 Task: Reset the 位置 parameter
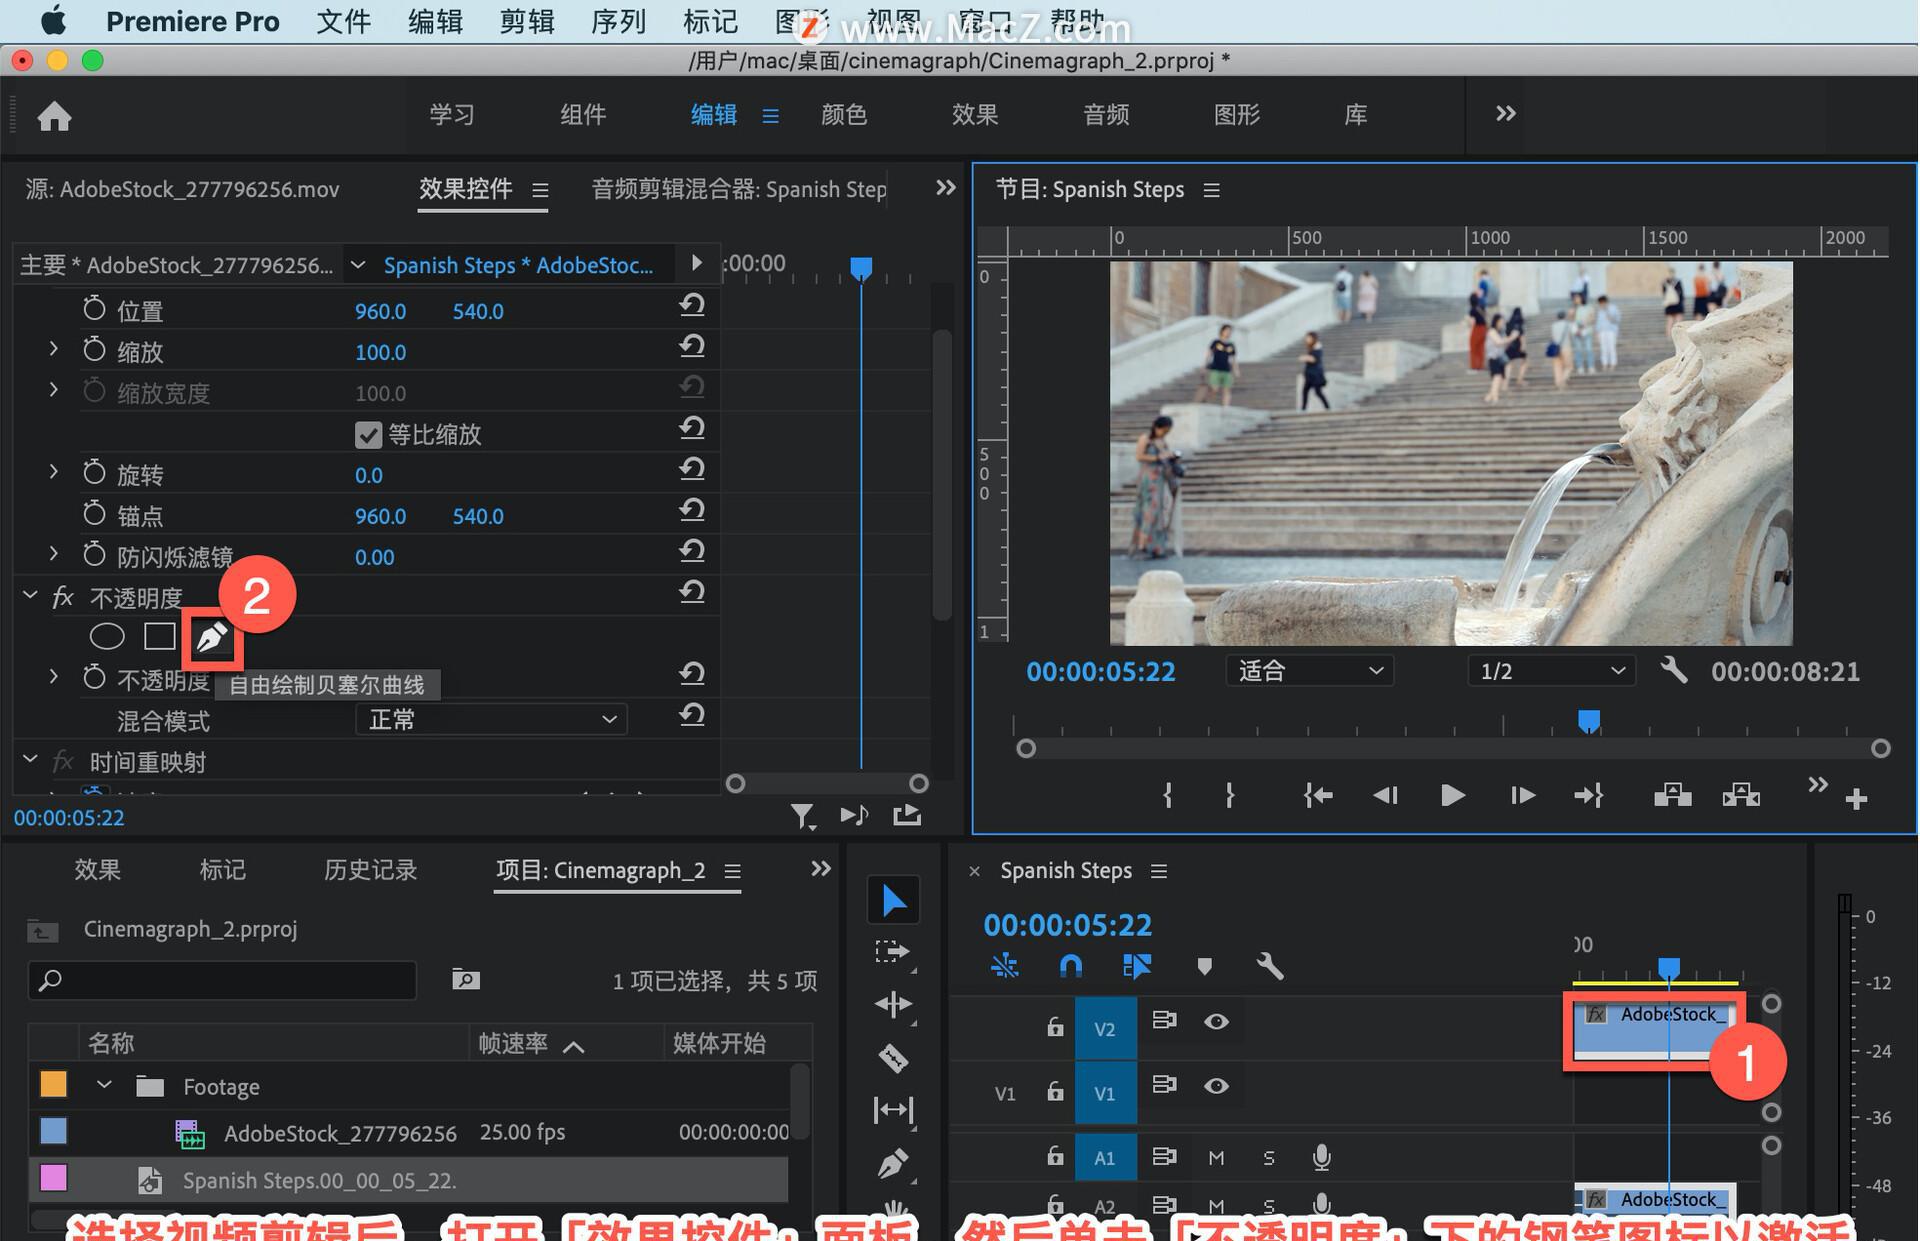692,305
